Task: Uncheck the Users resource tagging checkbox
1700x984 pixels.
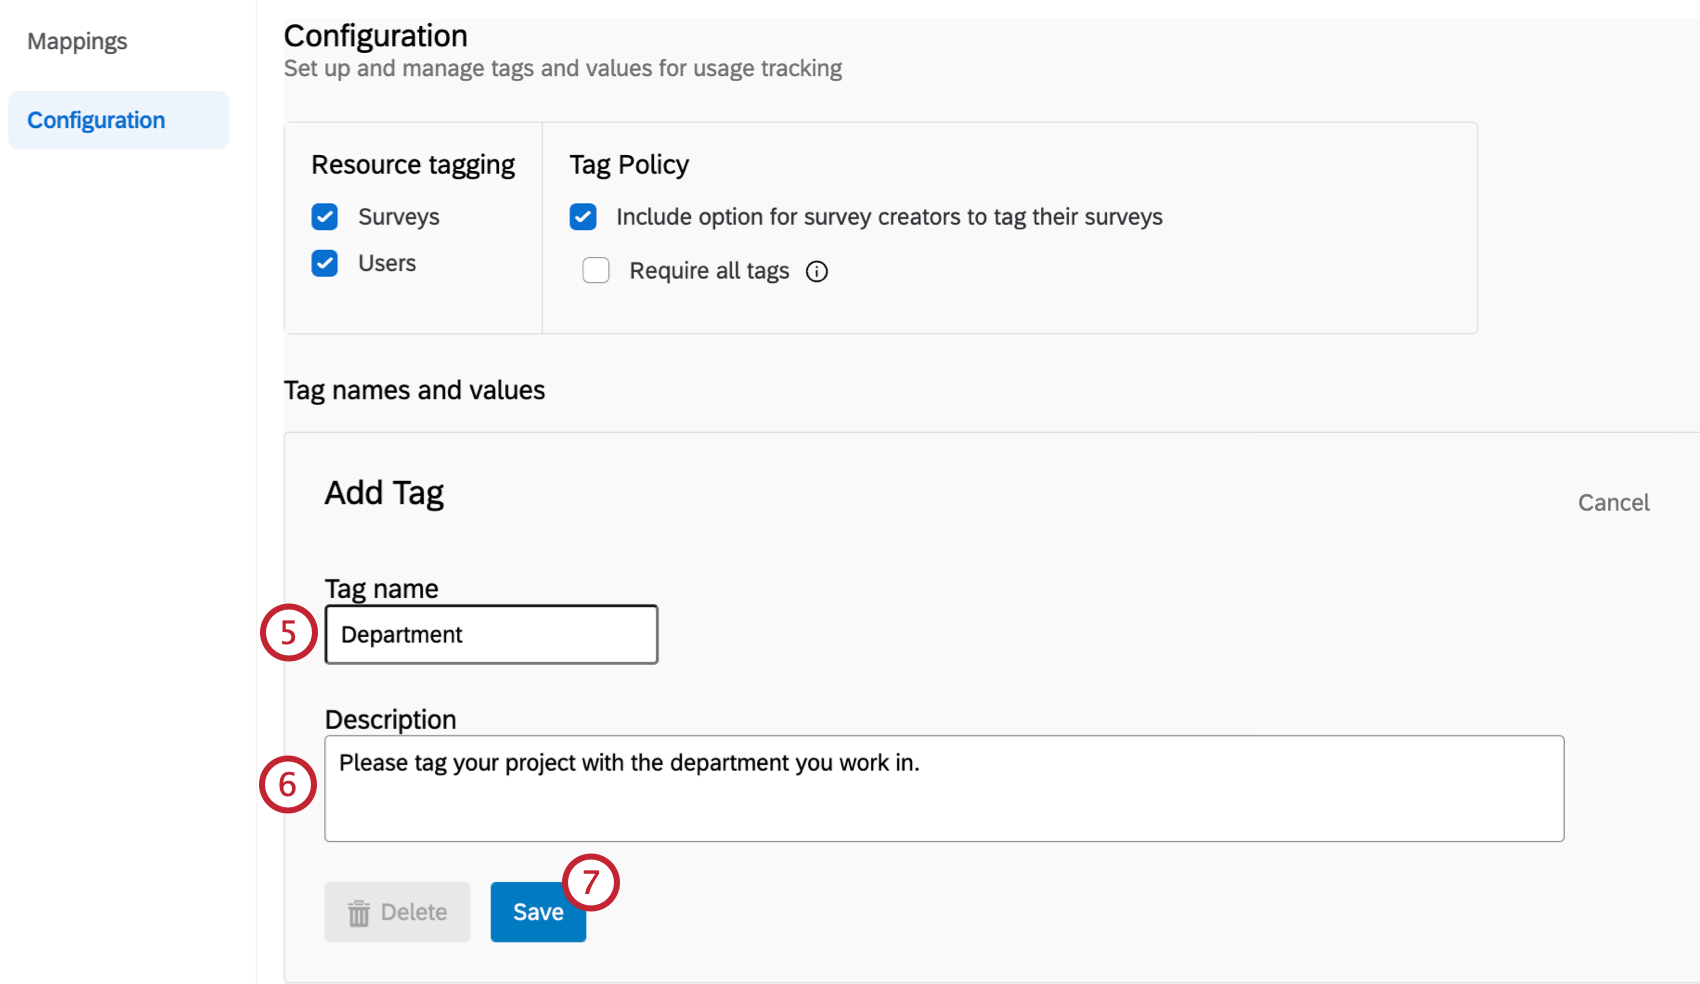Action: click(324, 263)
